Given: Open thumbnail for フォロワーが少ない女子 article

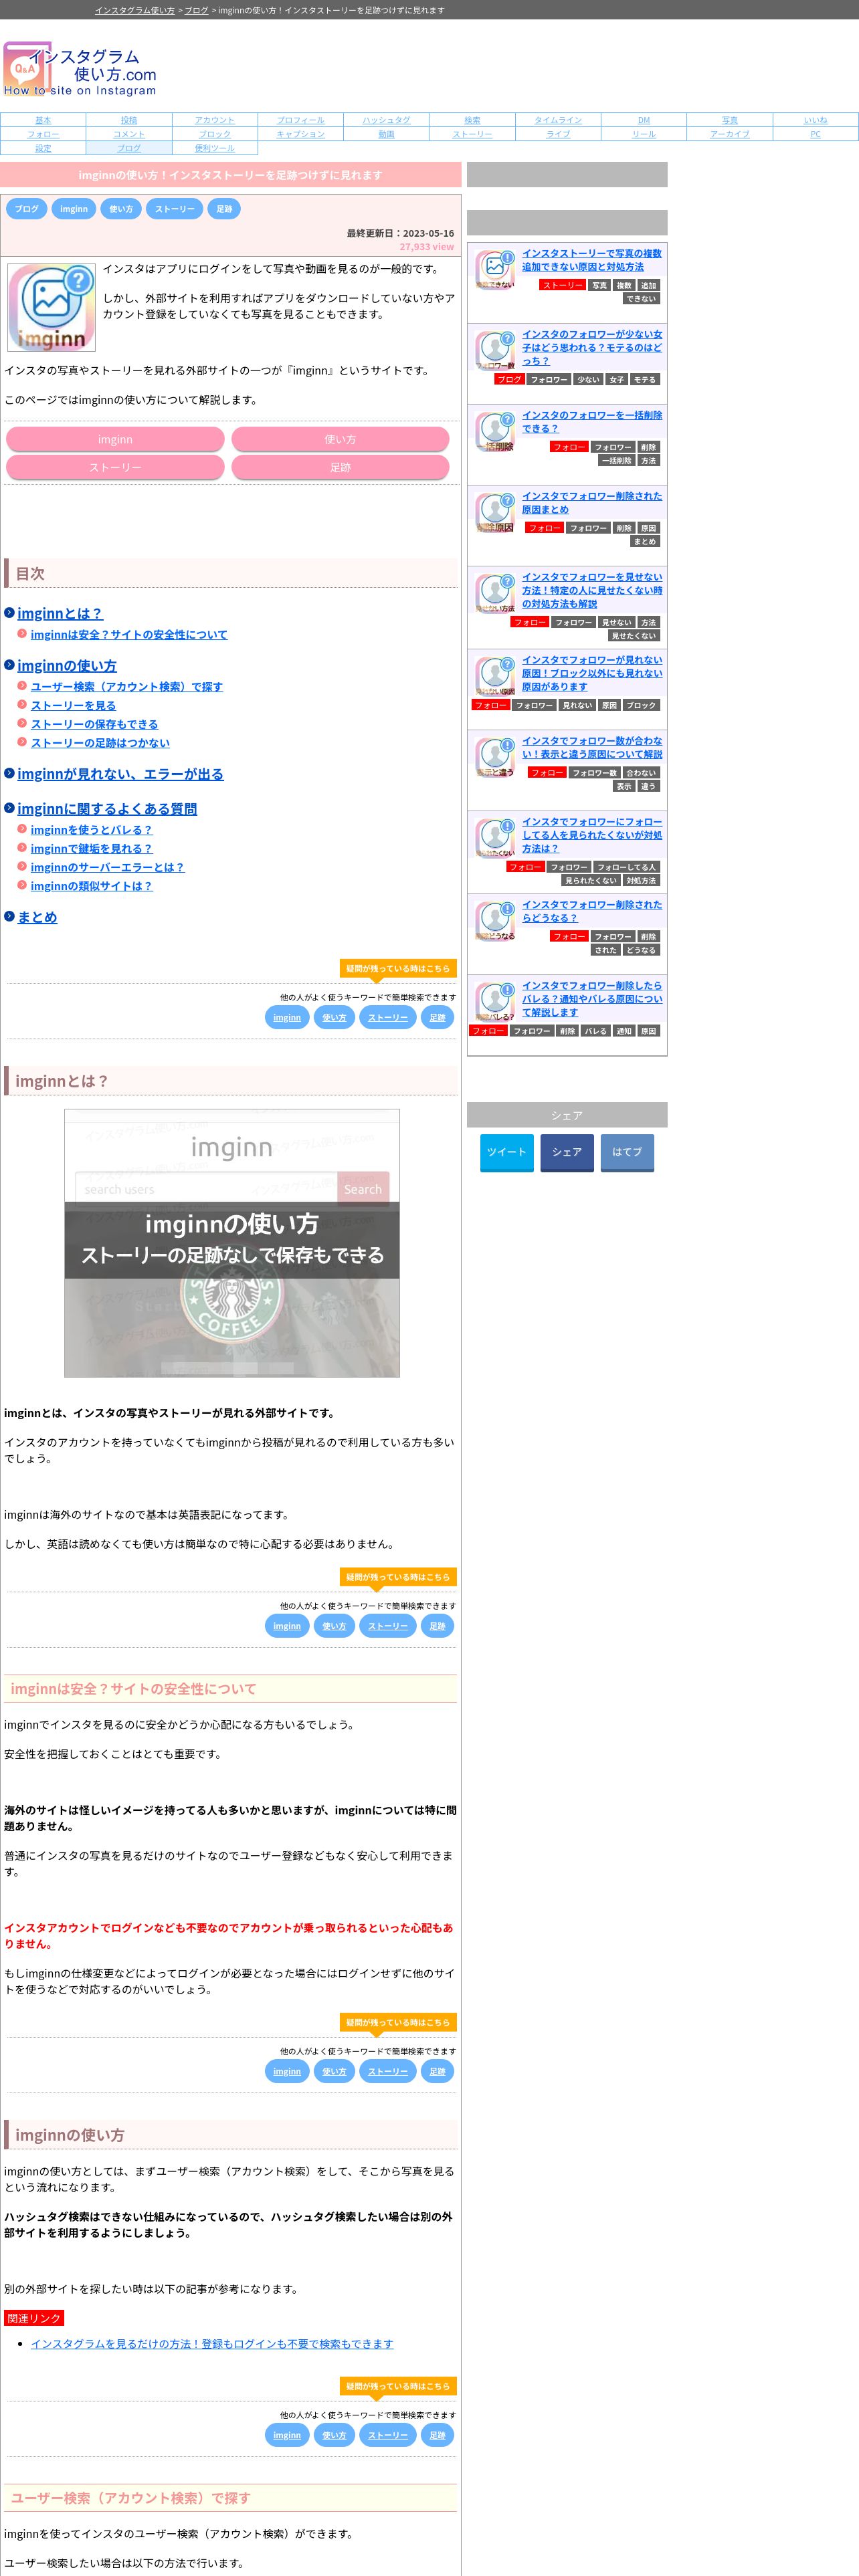Looking at the screenshot, I should click(x=495, y=351).
